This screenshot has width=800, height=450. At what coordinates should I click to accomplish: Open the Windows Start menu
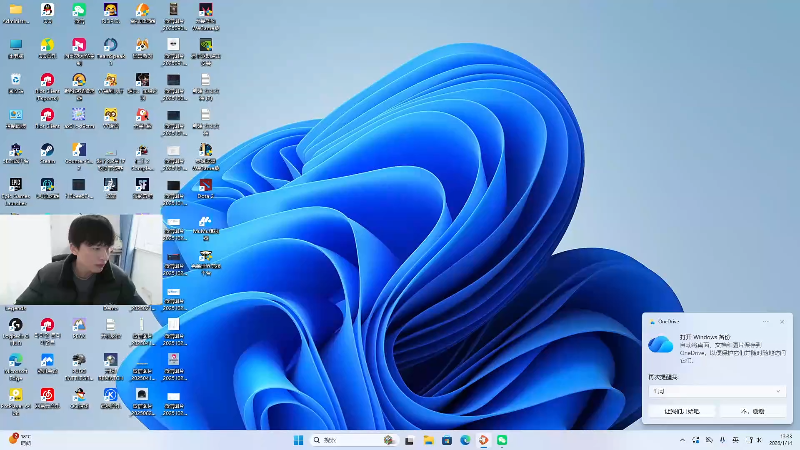point(298,440)
